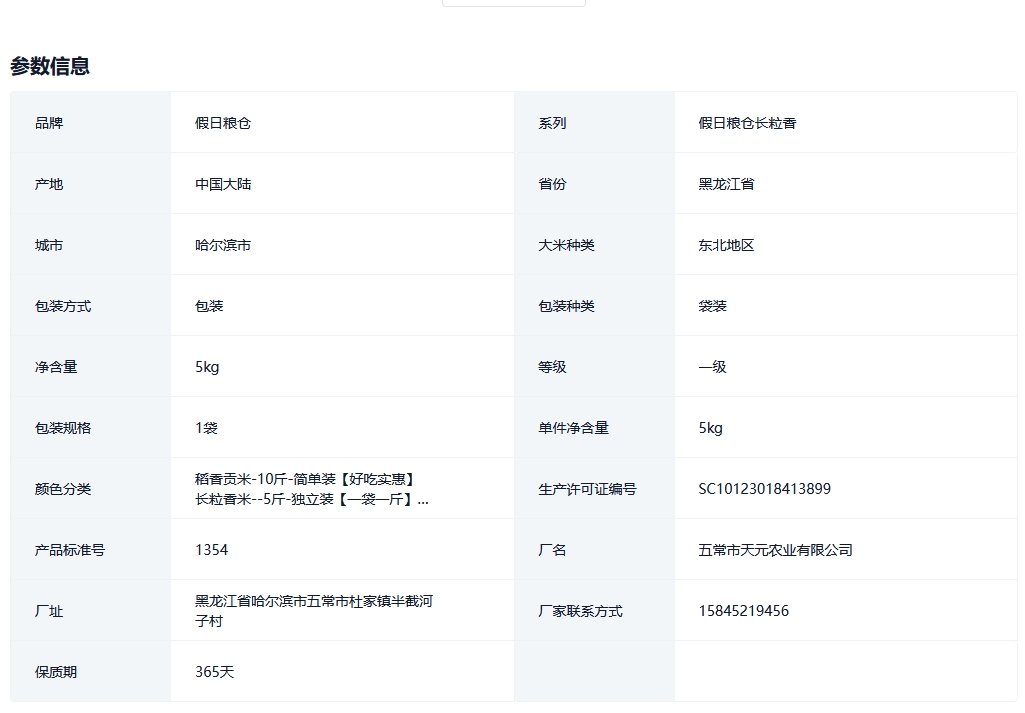Click the 产地 label
1025x713 pixels.
click(x=49, y=184)
